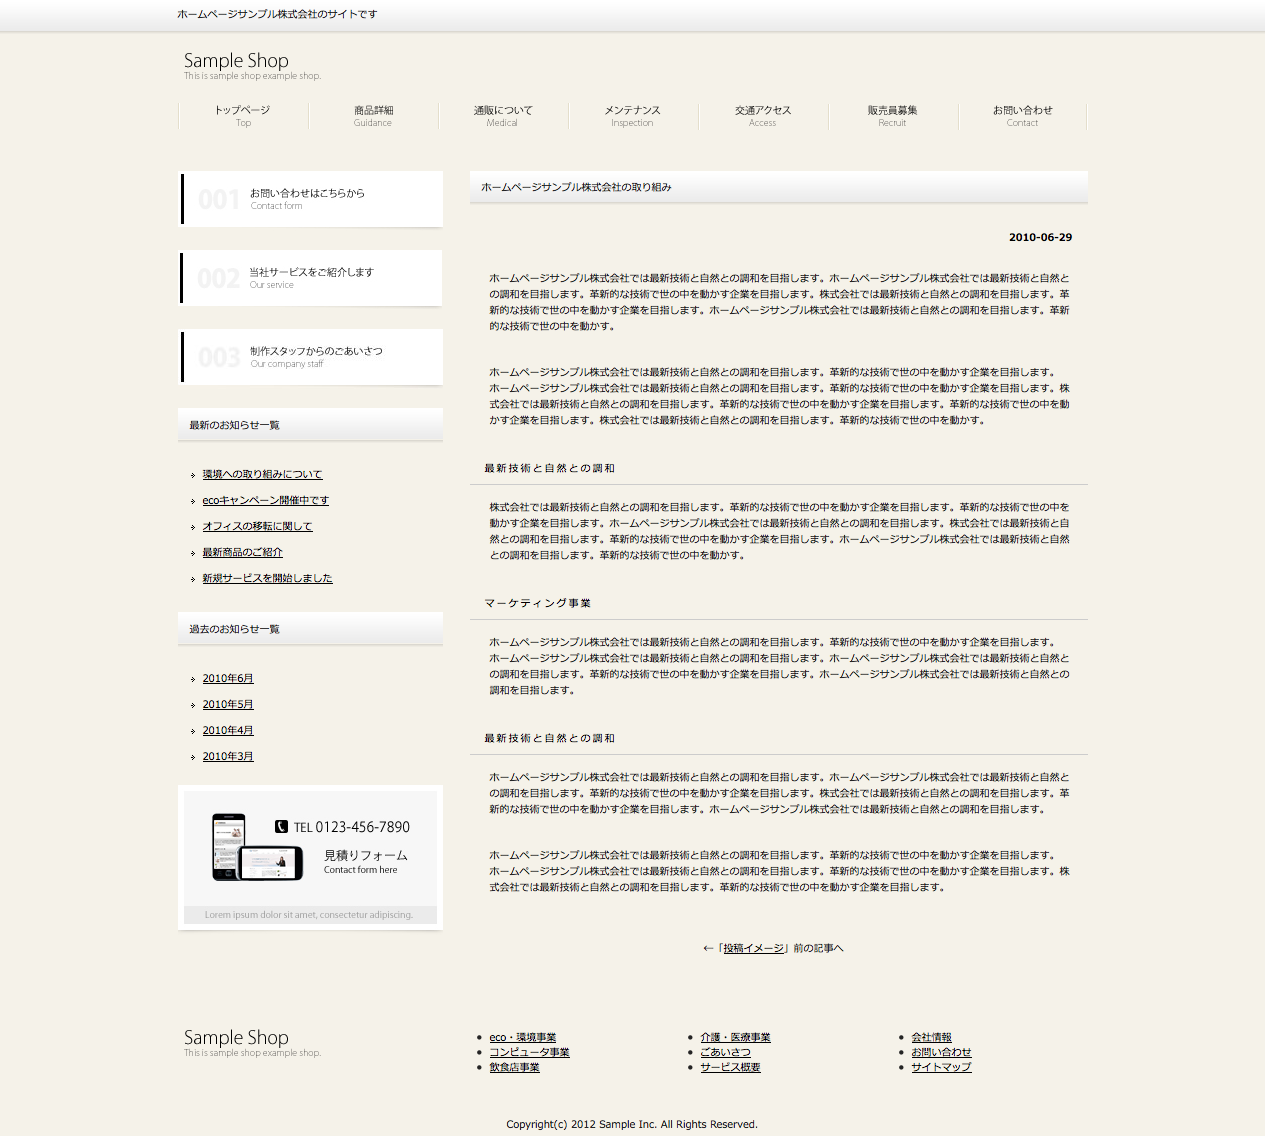Open the 2010年6月 archive link
Viewport: 1265px width, 1136px height.
228,679
